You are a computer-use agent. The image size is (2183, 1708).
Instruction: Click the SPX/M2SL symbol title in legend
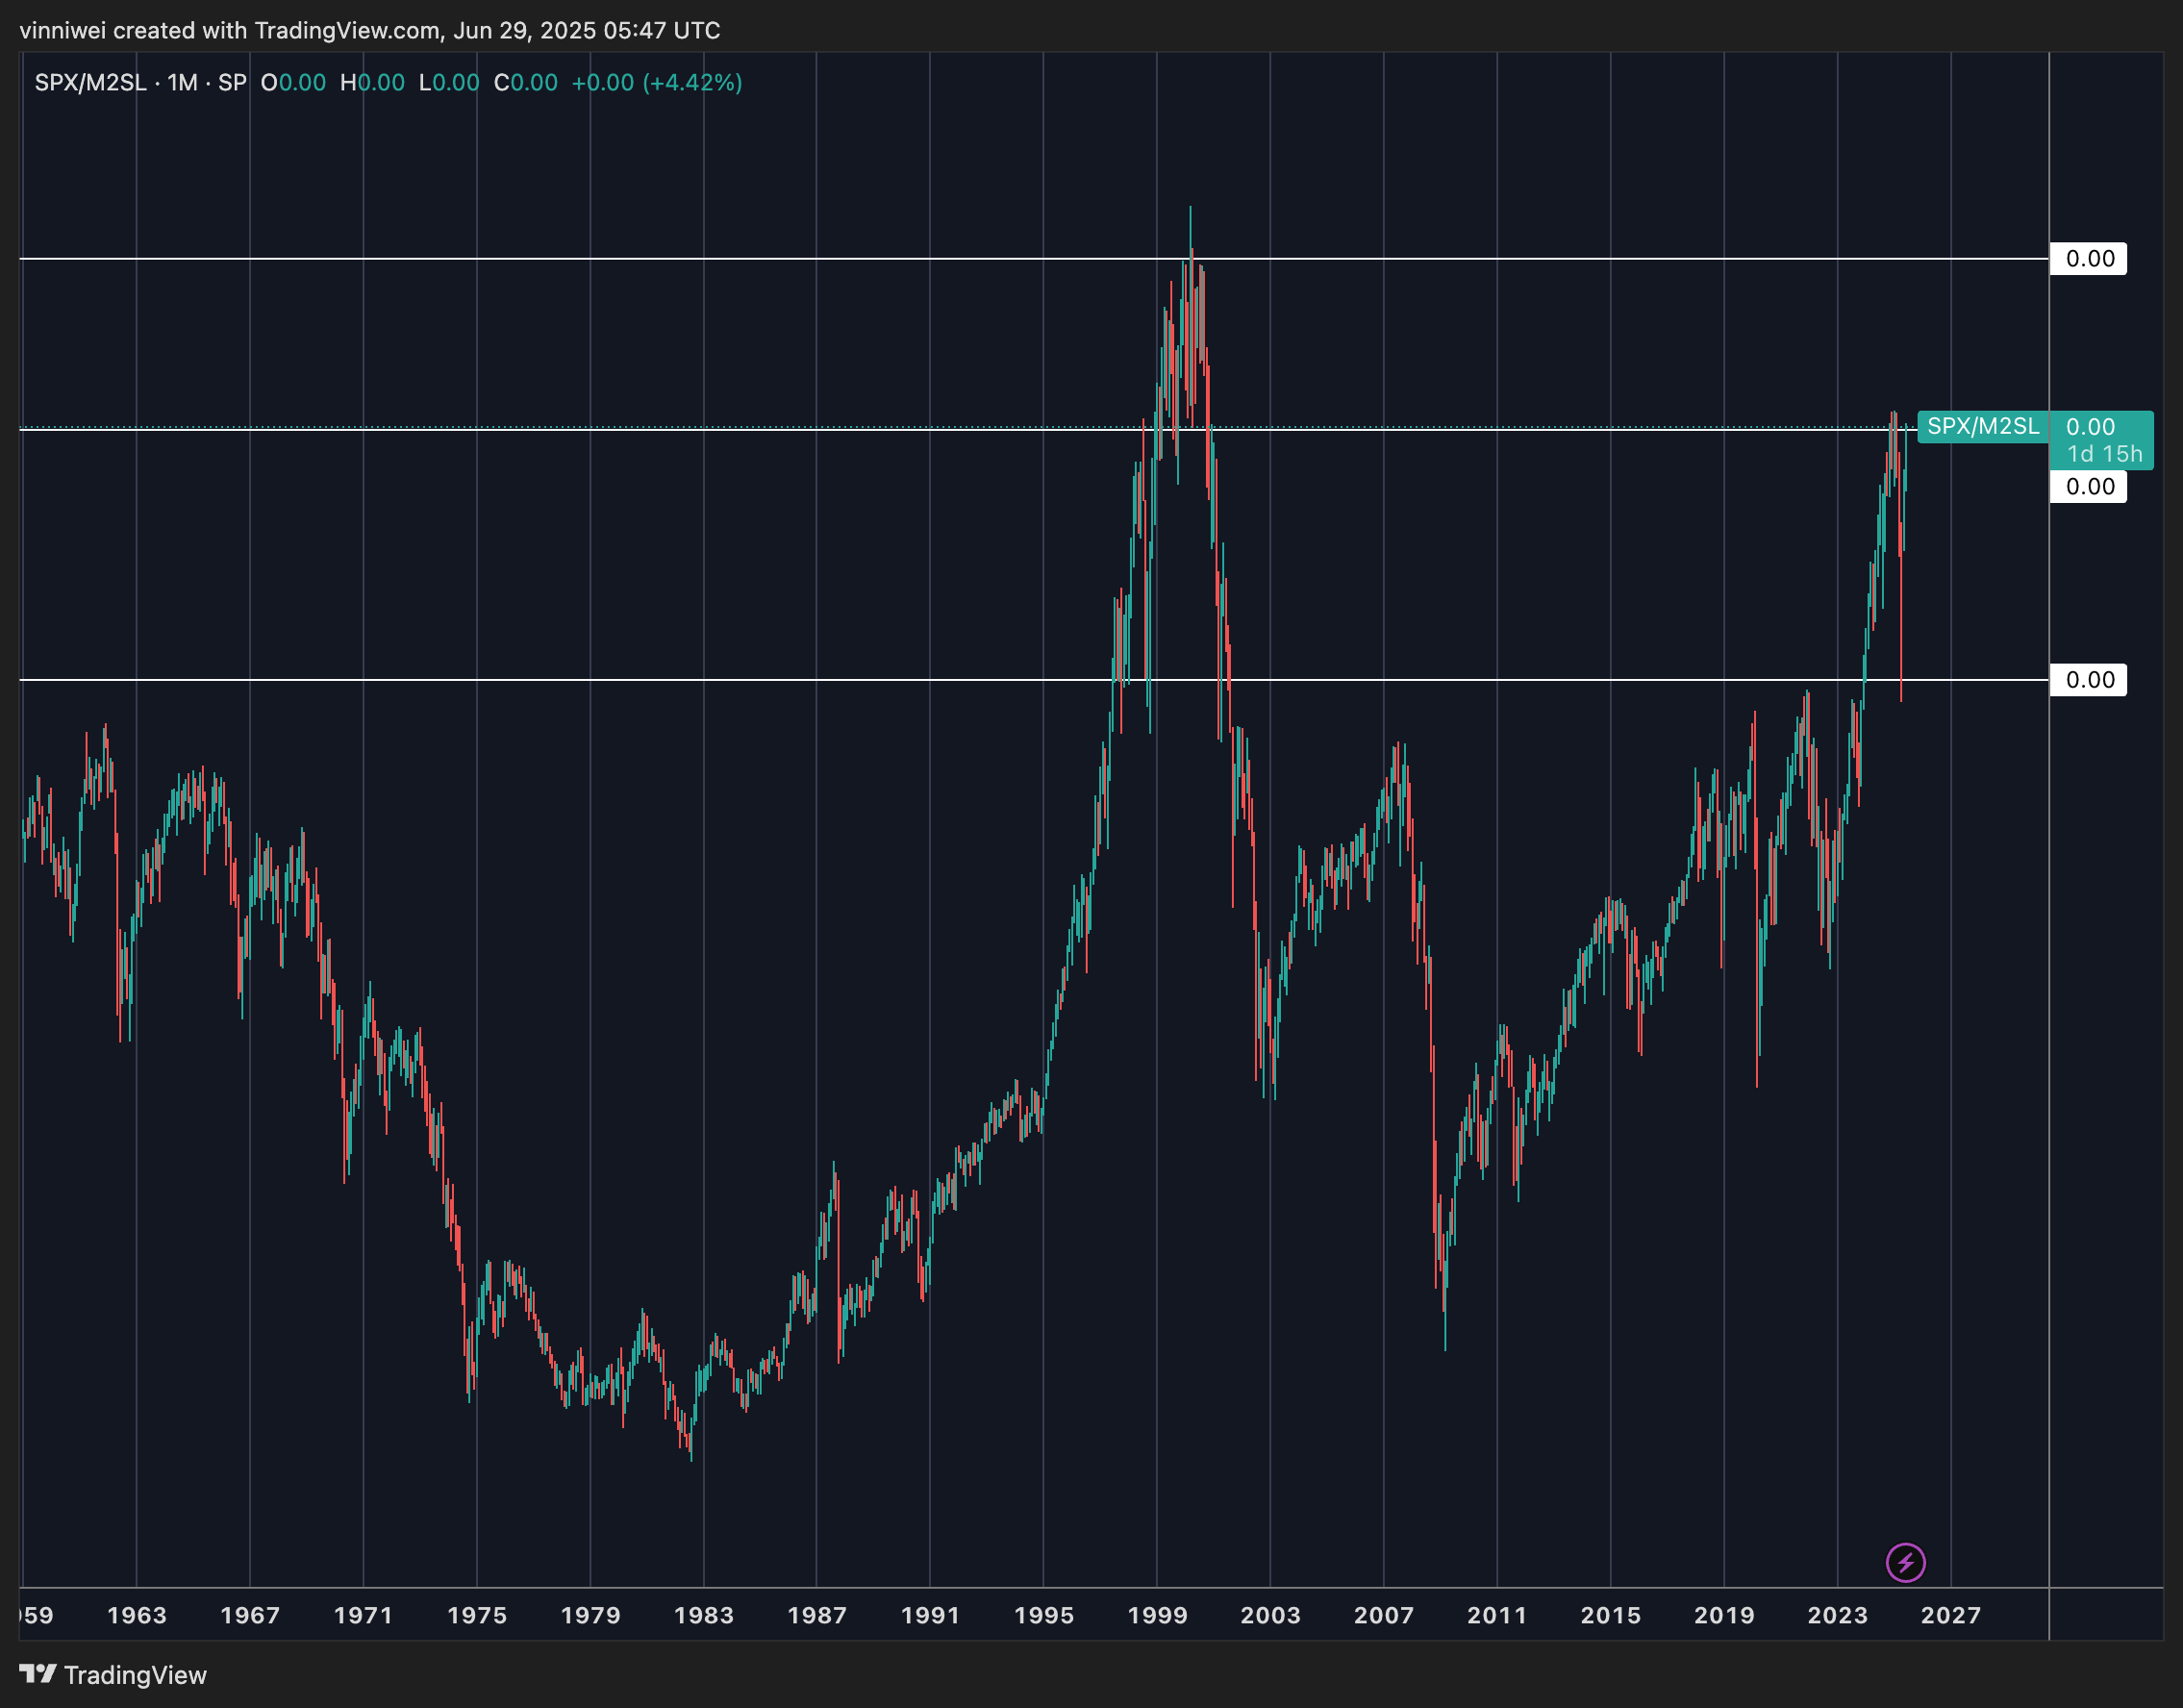pos(90,83)
